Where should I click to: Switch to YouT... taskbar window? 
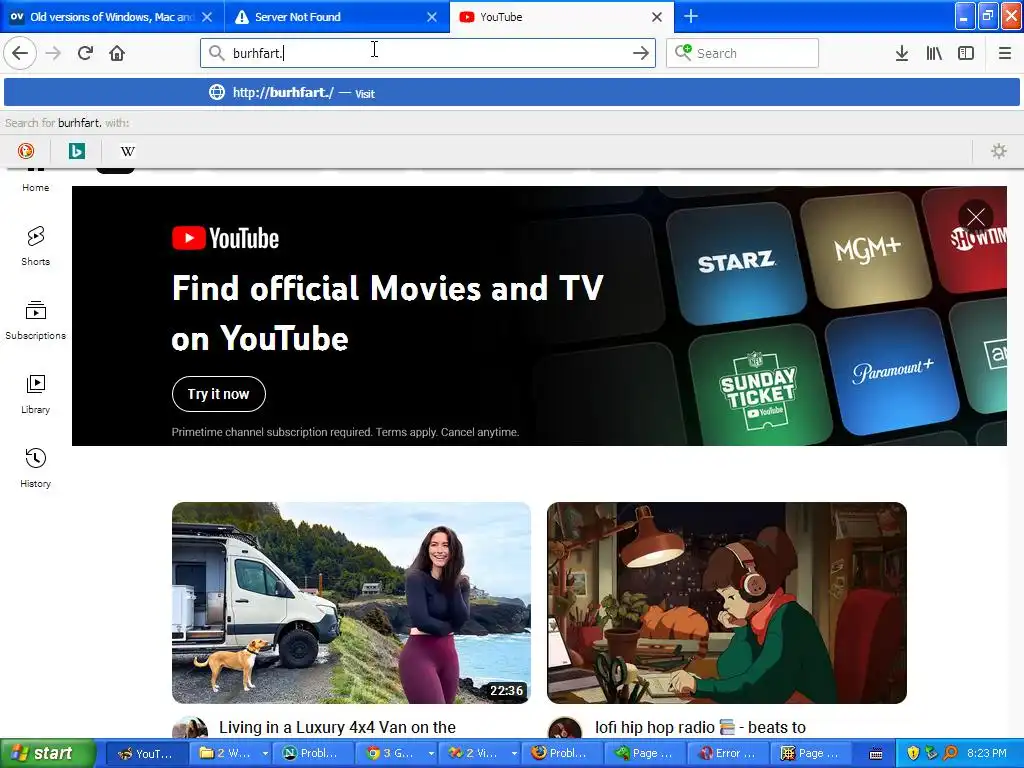coord(146,754)
